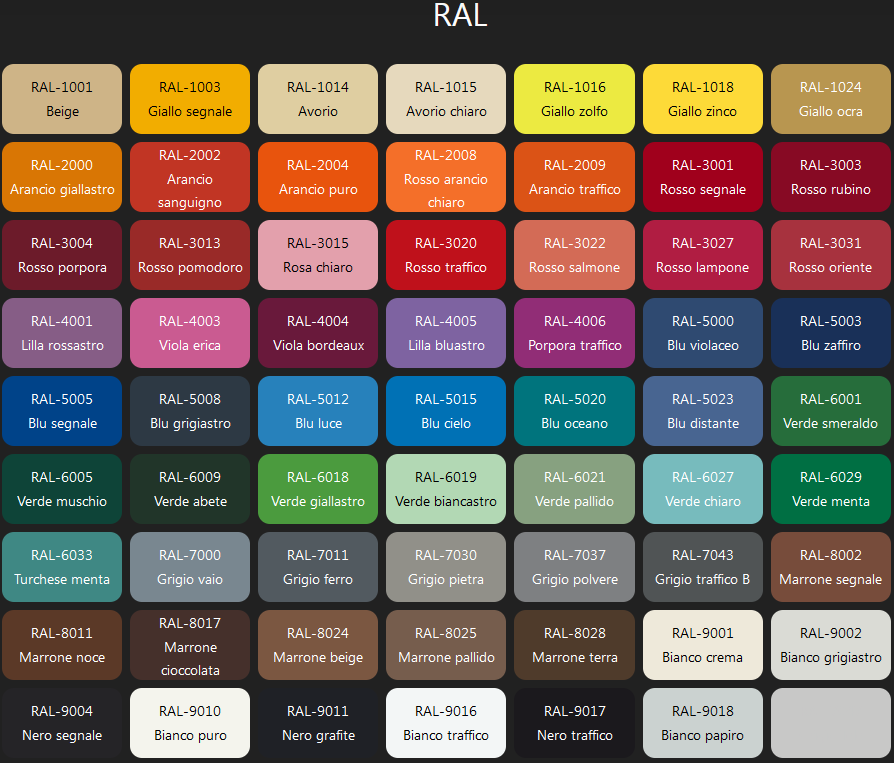Choose RAL-2008 Rosso arancio chiaro

446,177
